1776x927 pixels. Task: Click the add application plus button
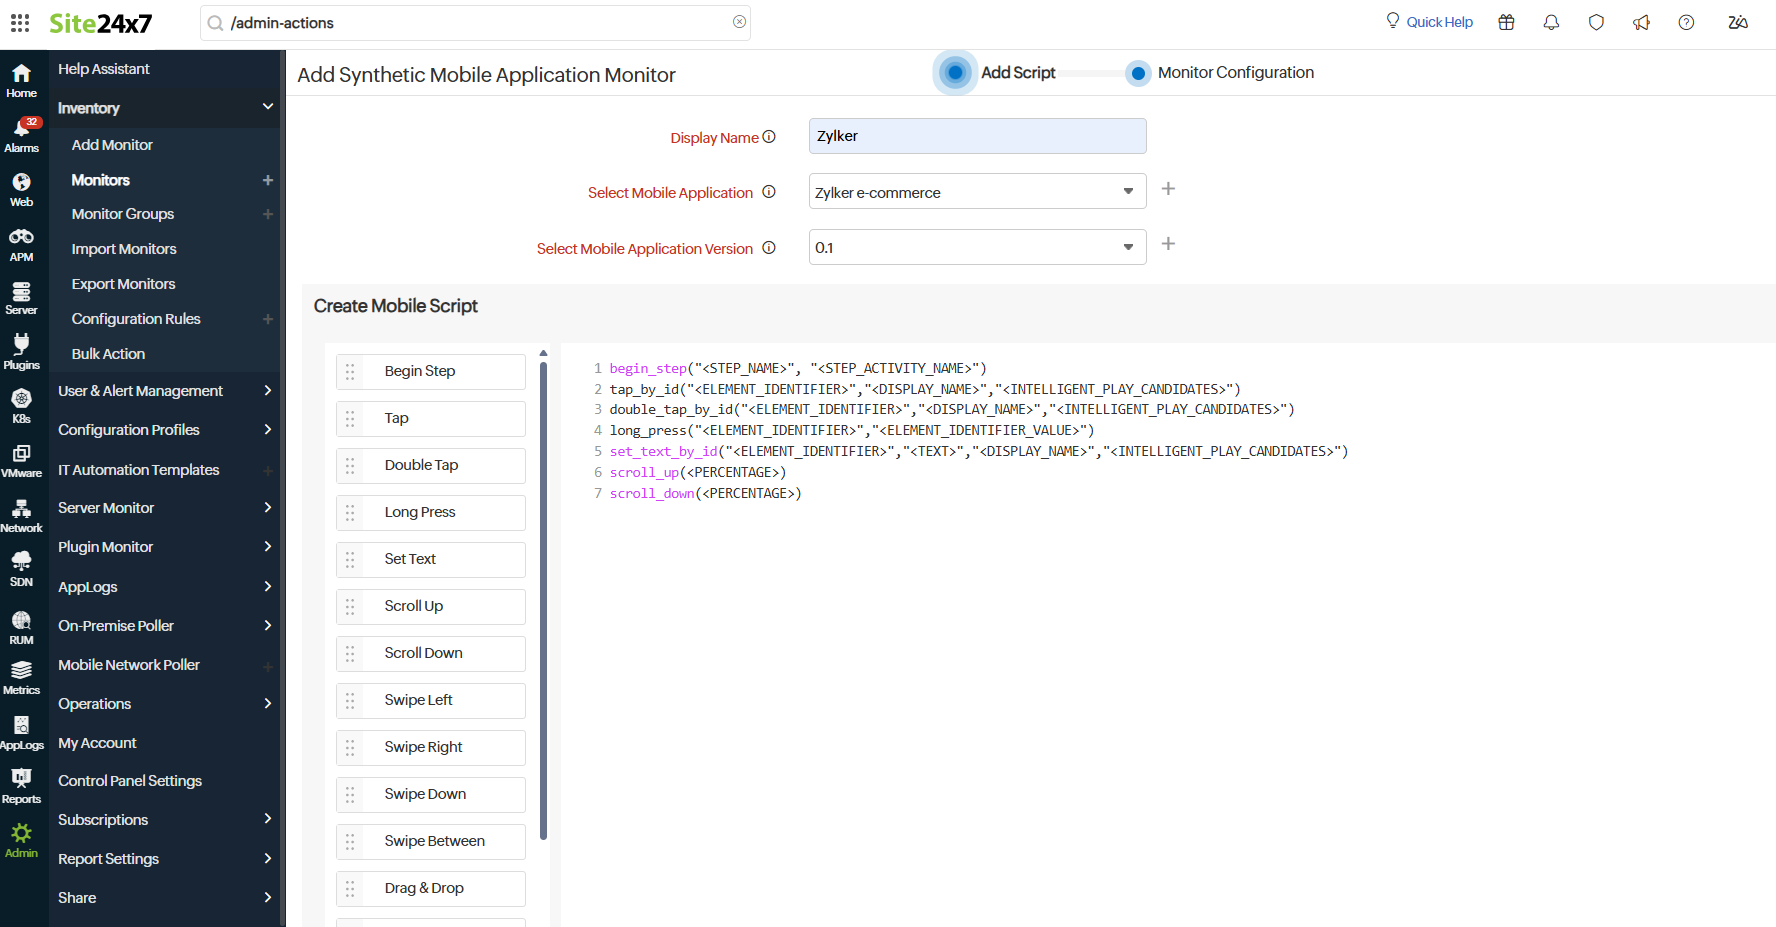pyautogui.click(x=1168, y=189)
